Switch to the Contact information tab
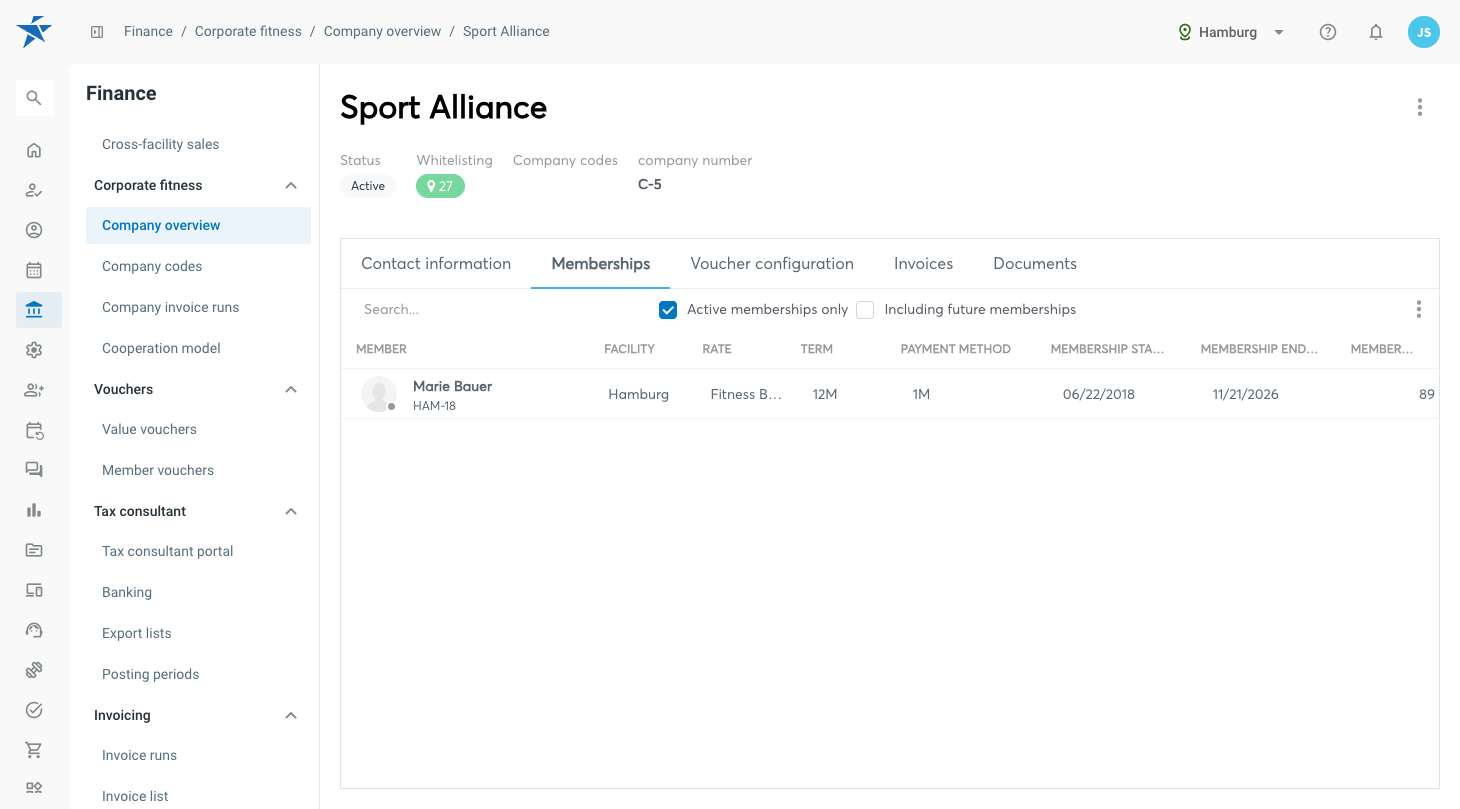1460x809 pixels. point(436,264)
